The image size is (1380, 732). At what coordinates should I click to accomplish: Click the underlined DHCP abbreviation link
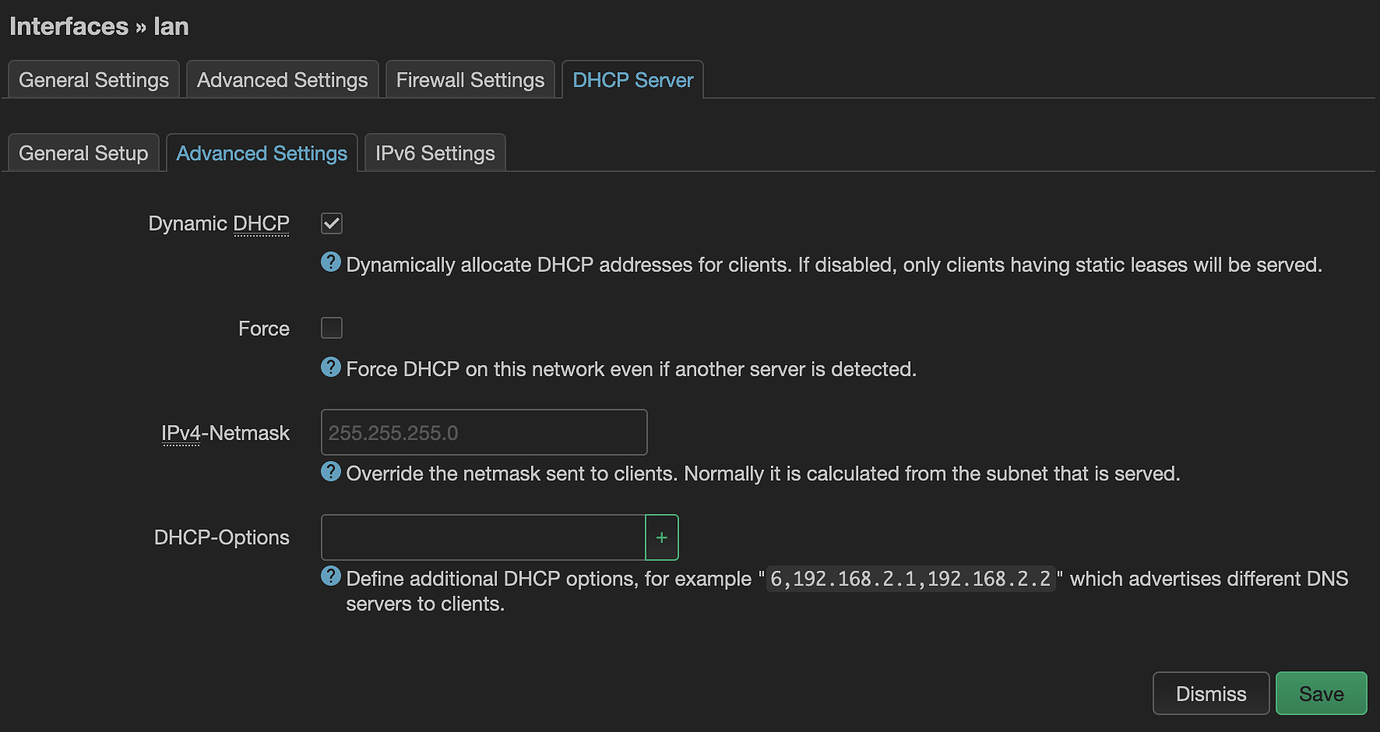261,223
